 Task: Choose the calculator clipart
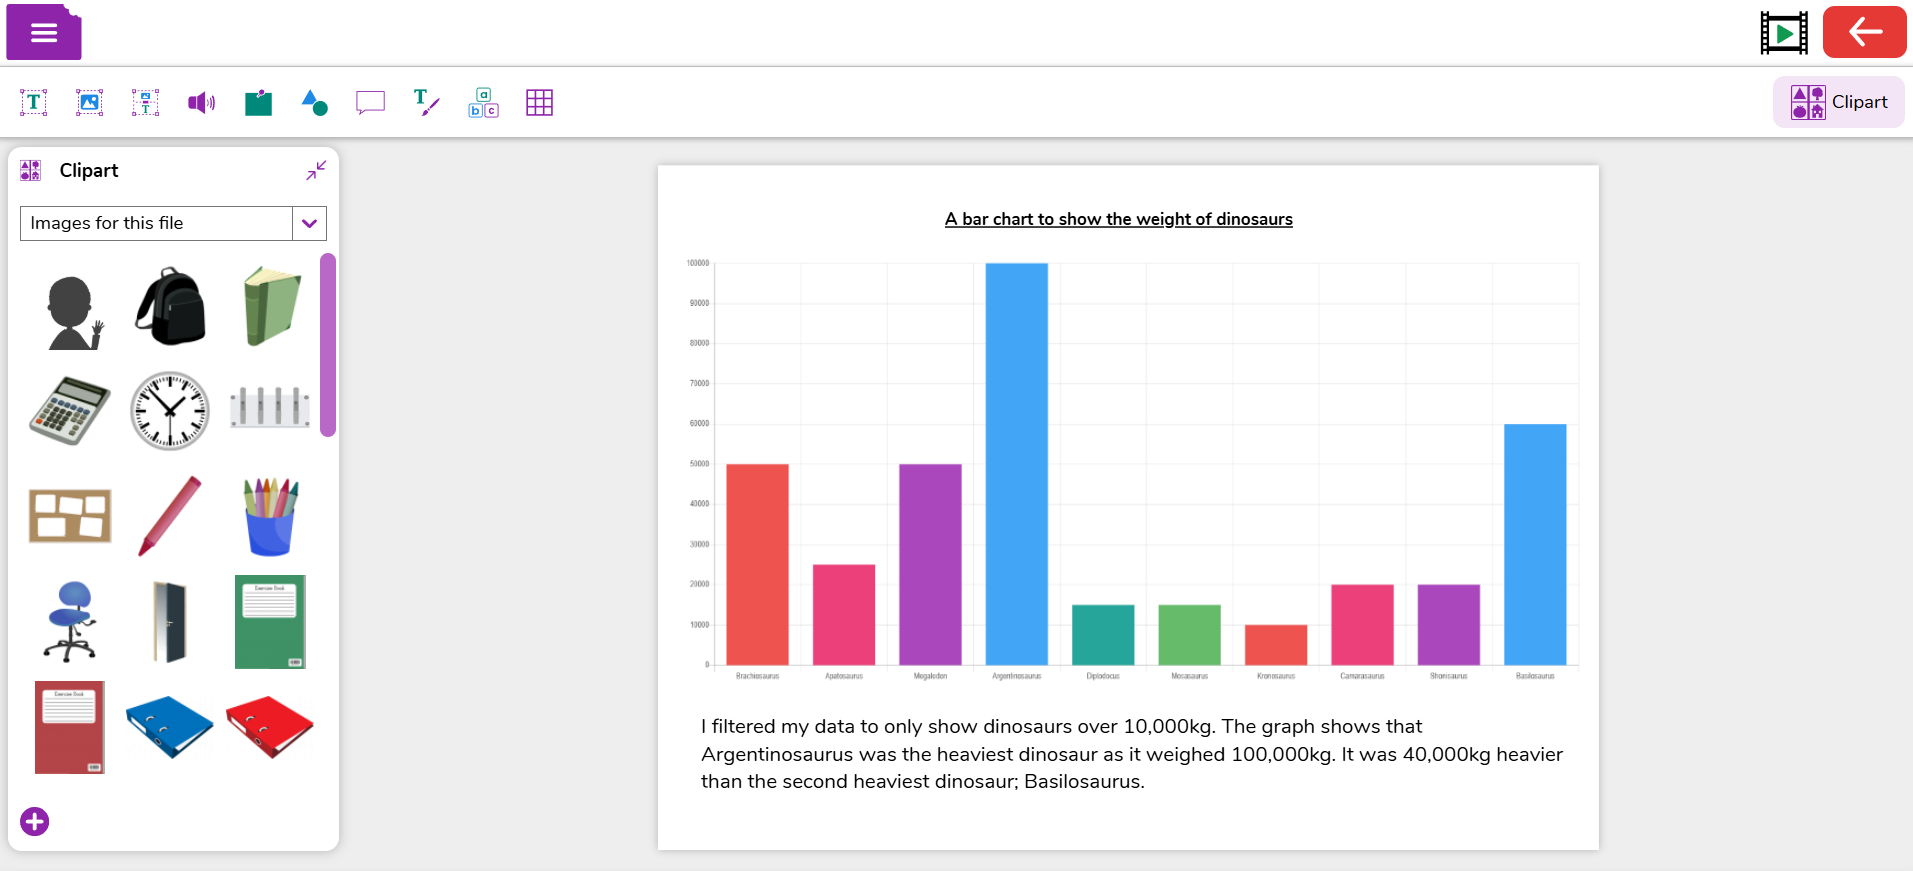coord(70,410)
